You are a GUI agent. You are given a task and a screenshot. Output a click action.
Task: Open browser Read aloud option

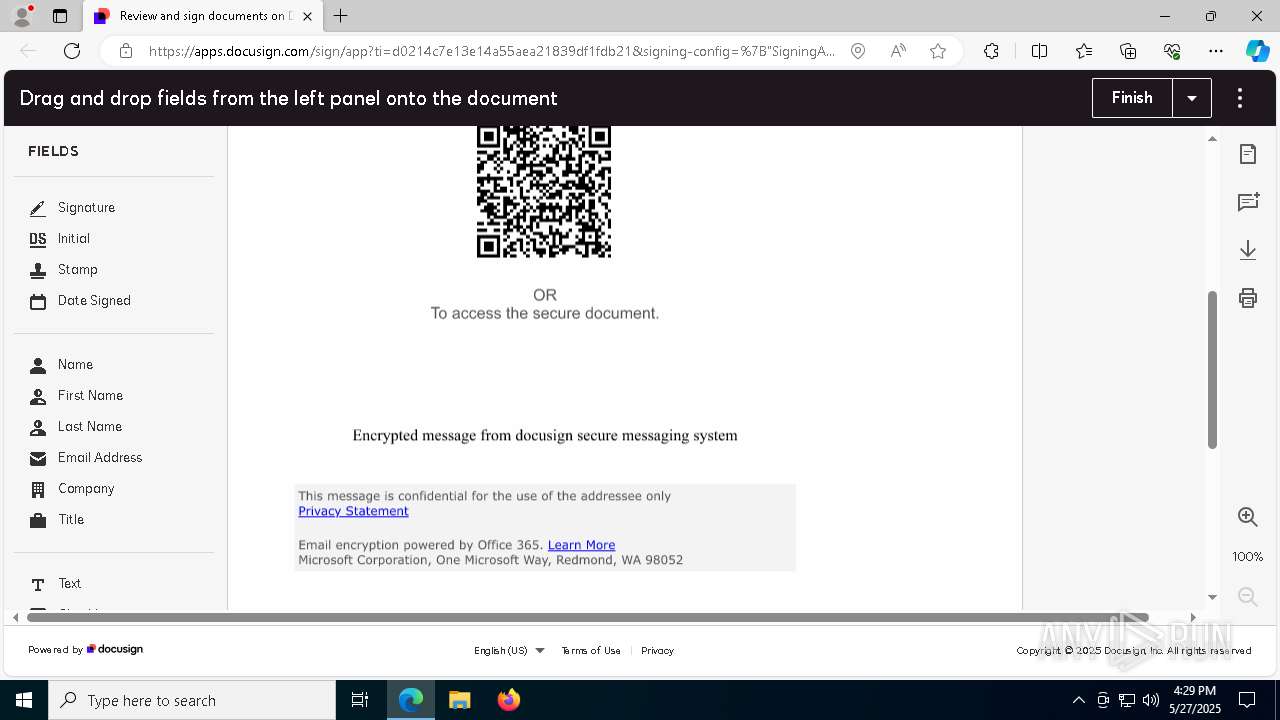(x=898, y=51)
